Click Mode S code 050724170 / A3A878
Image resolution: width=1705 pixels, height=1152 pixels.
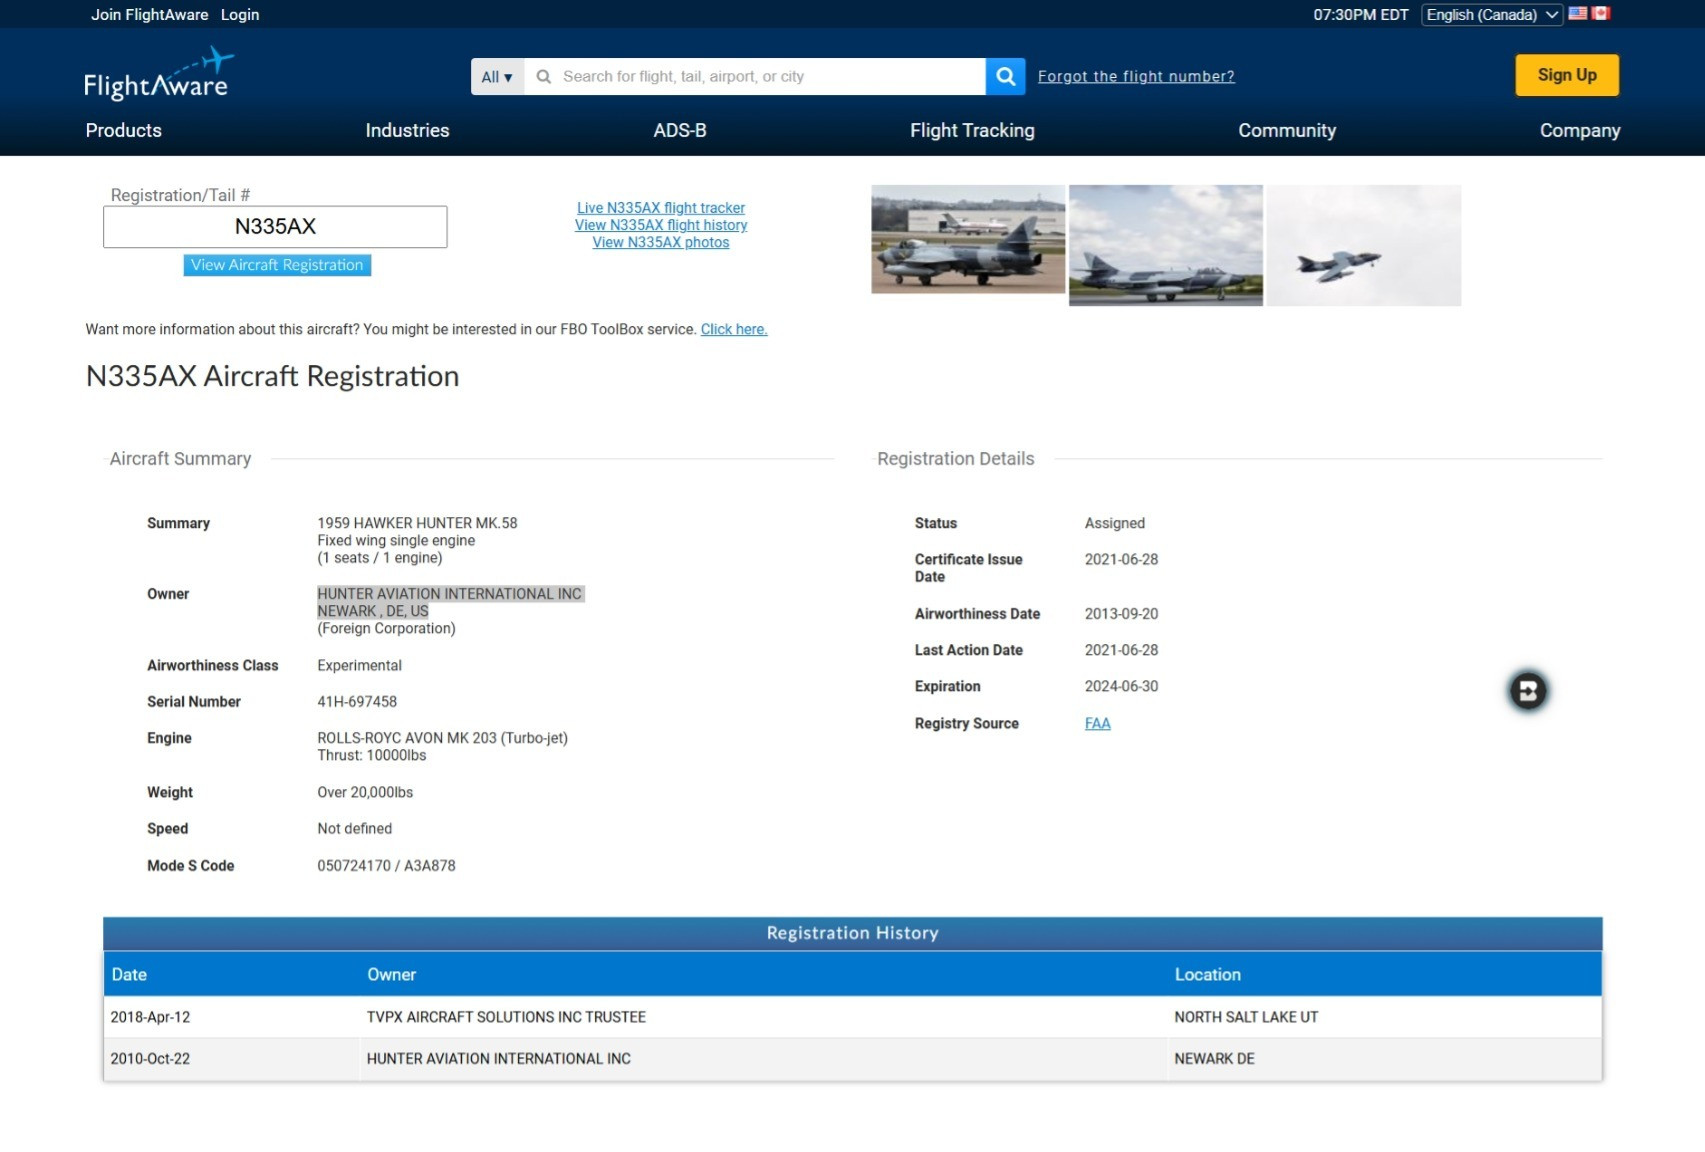click(x=386, y=866)
